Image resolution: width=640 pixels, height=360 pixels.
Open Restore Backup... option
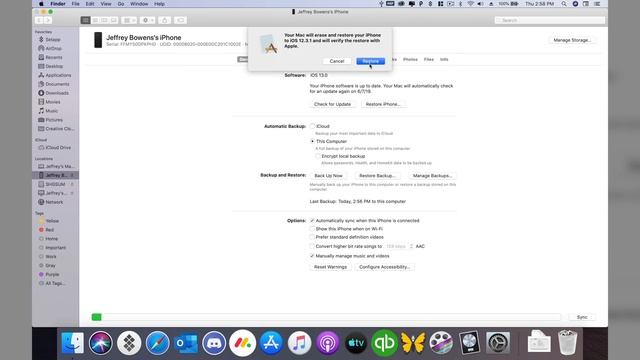(x=377, y=176)
